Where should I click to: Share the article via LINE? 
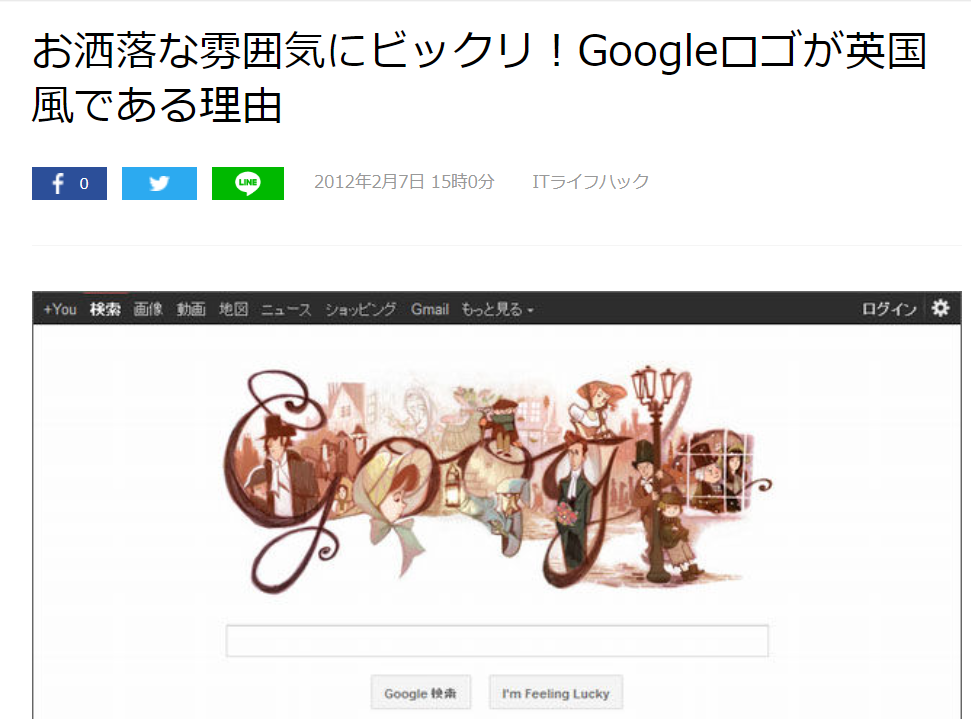point(248,183)
